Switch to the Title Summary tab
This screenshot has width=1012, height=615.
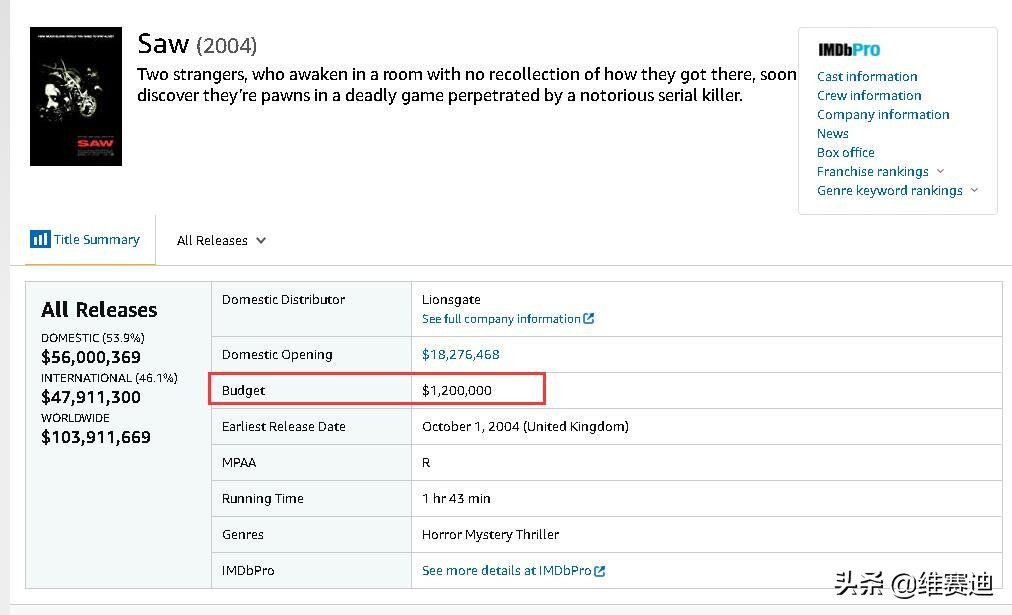[x=96, y=240]
